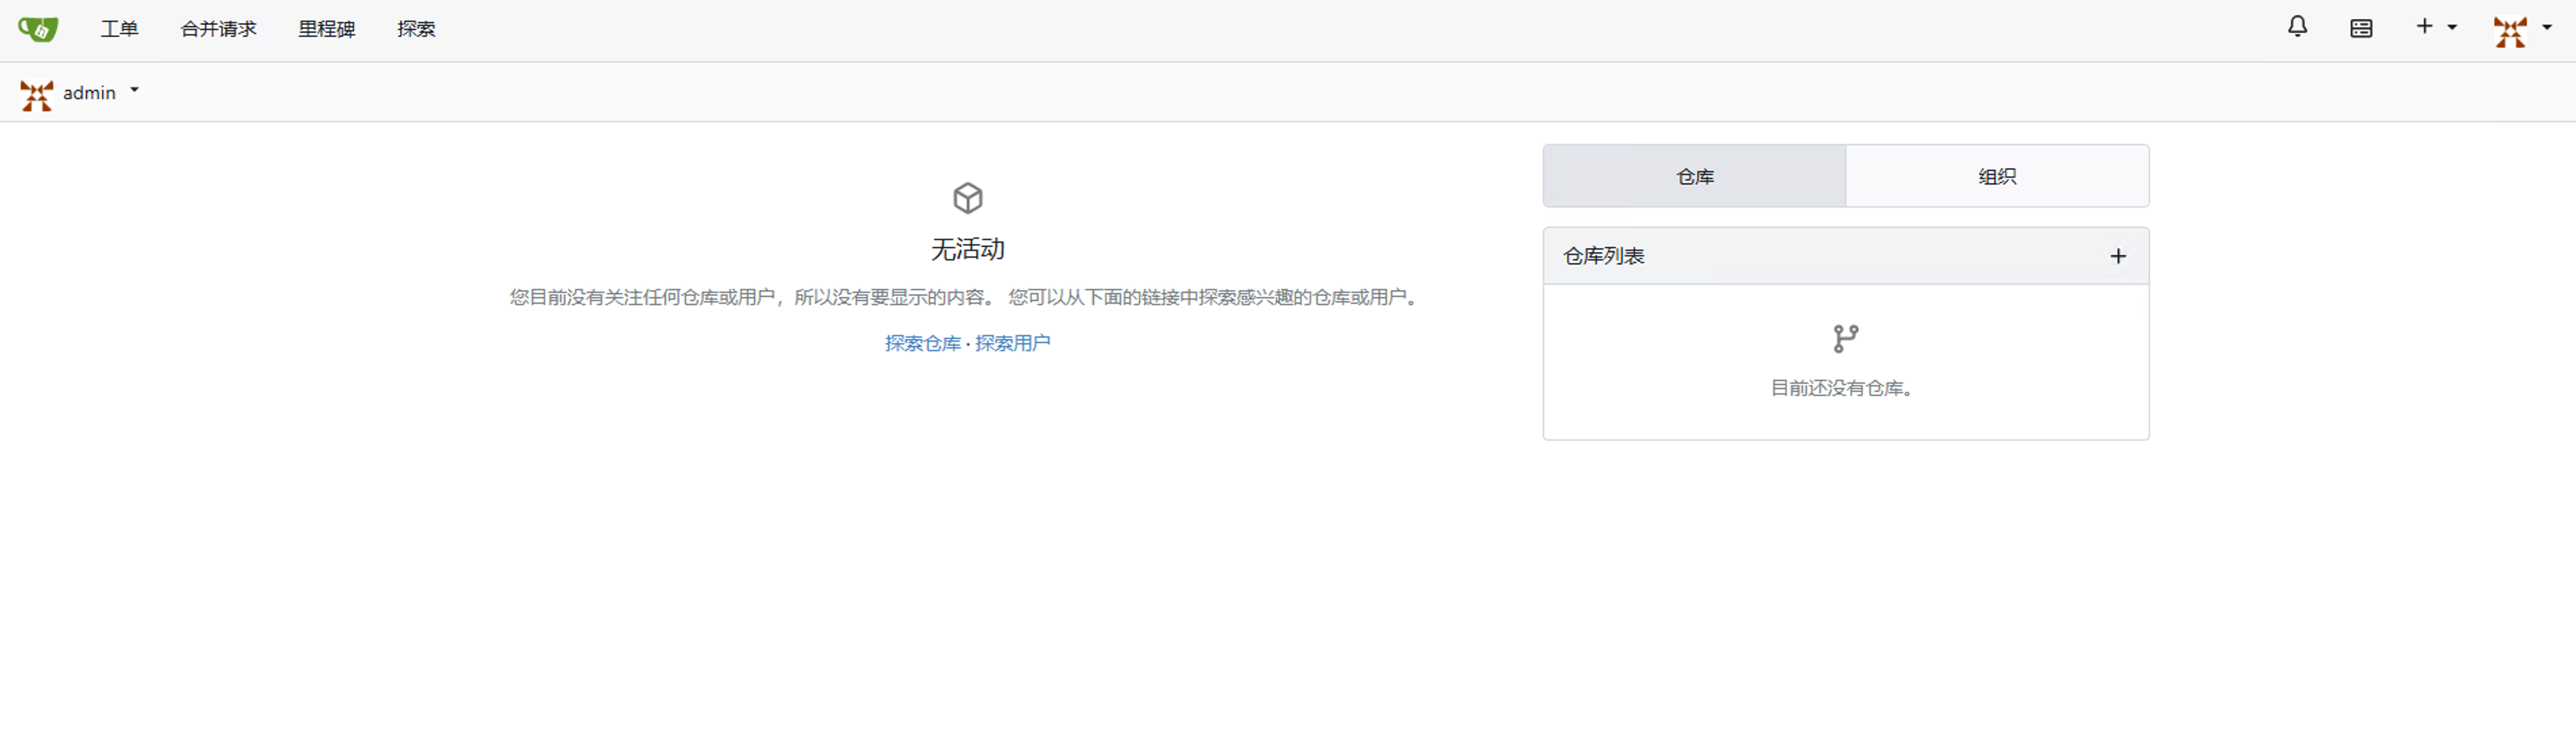Viewport: 2576px width, 743px height.
Task: Follow the 探索仓库 link
Action: coord(922,343)
